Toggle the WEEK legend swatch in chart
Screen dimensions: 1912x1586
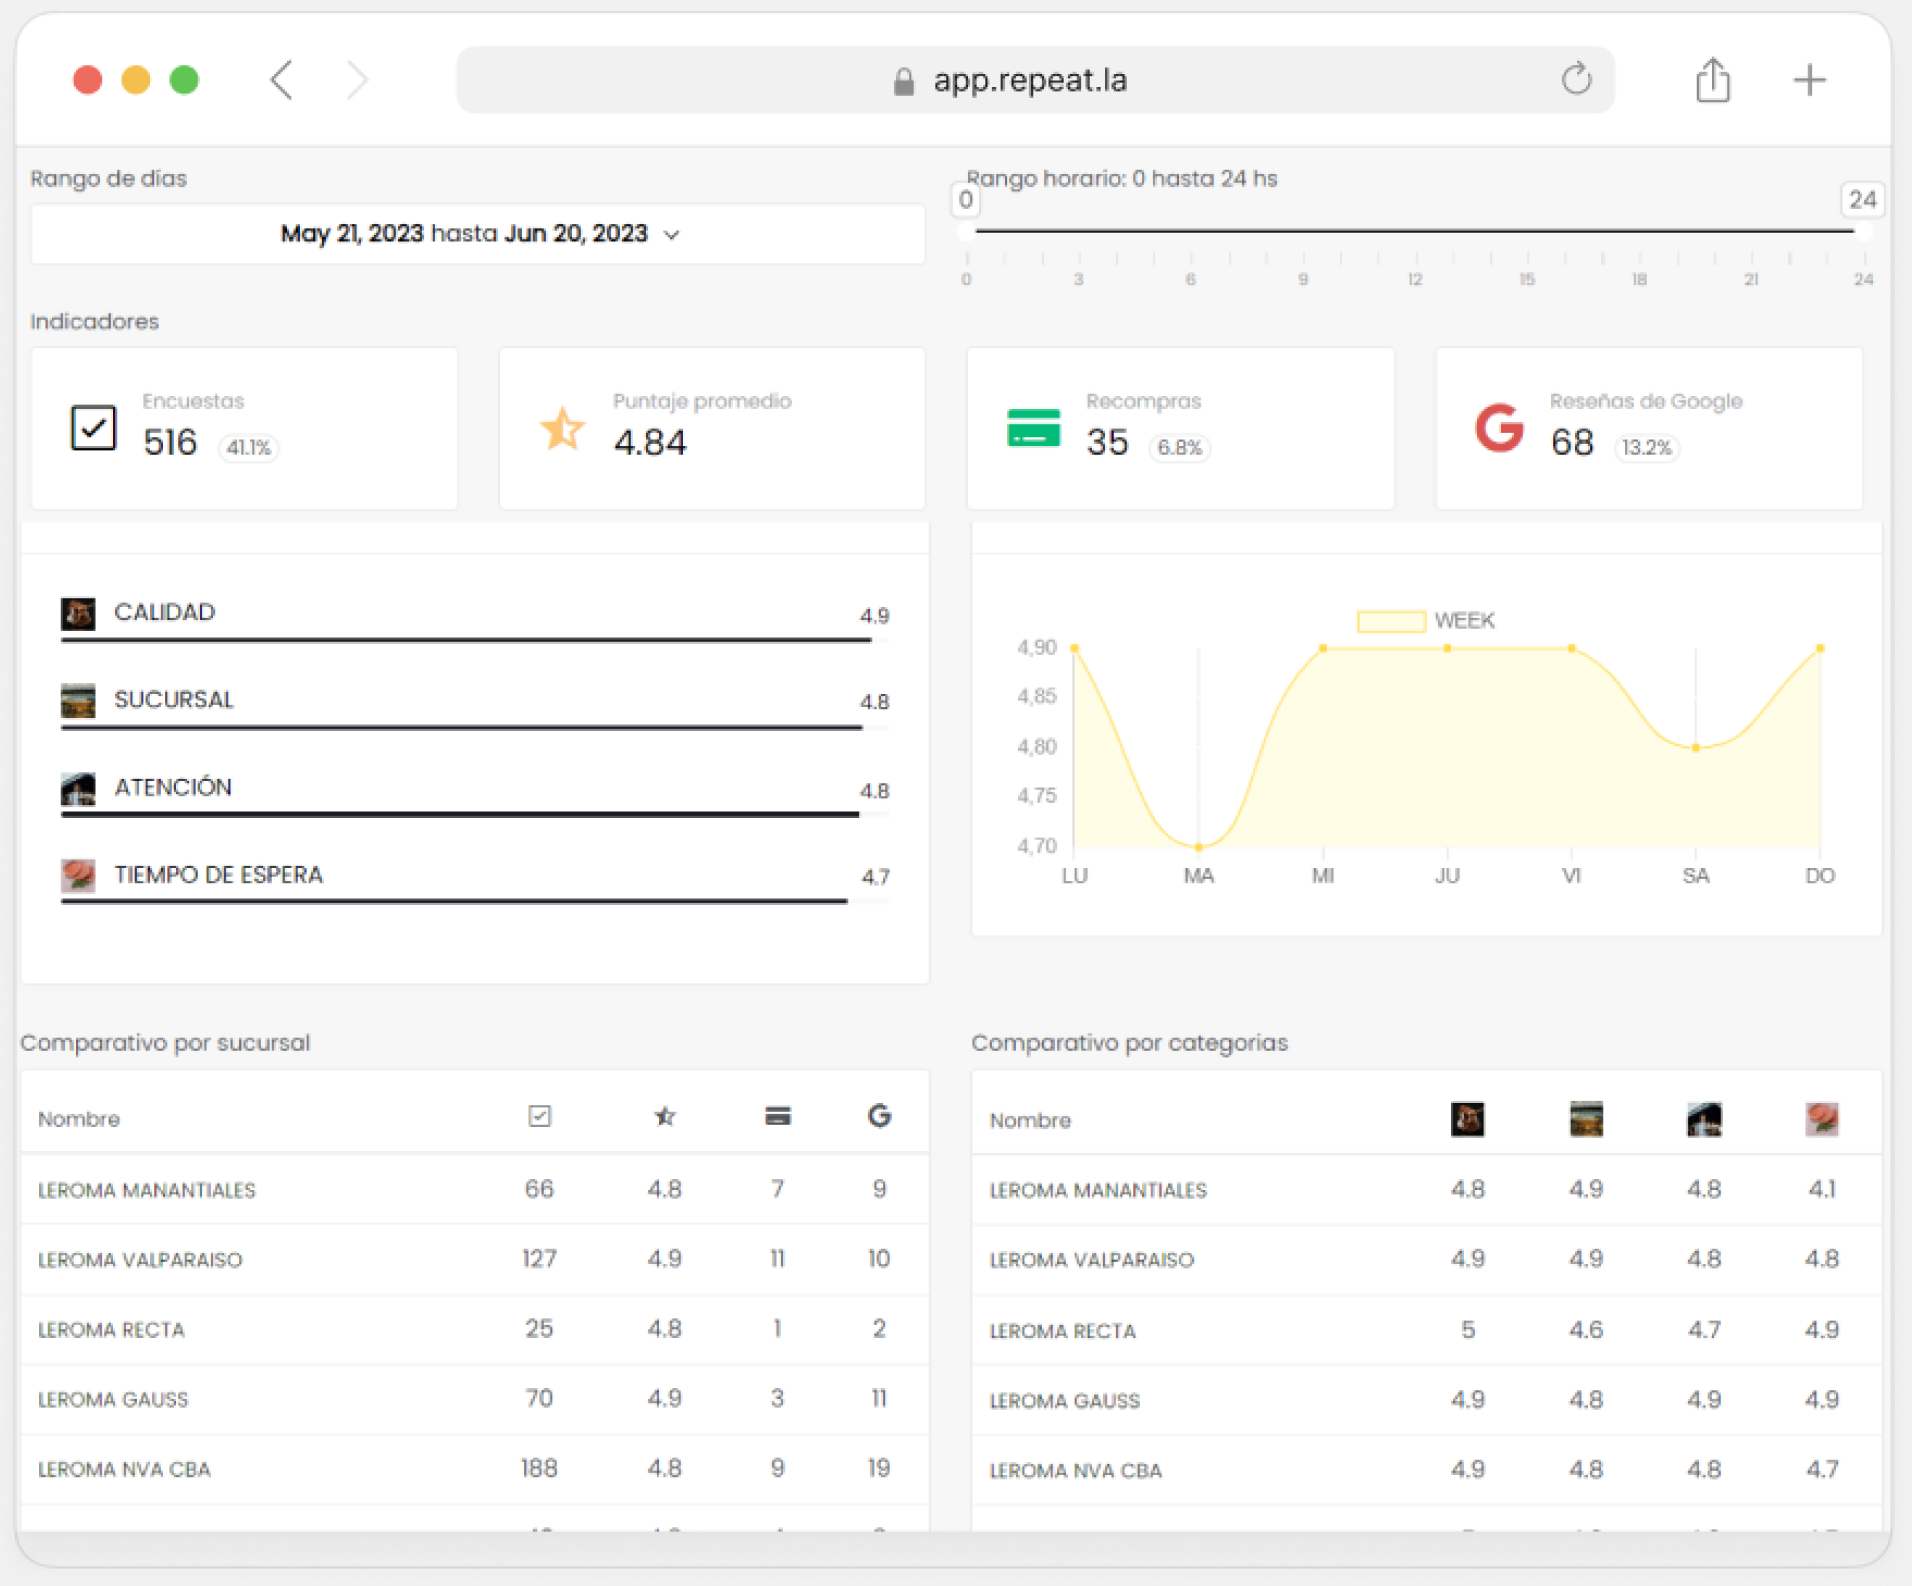(1390, 621)
